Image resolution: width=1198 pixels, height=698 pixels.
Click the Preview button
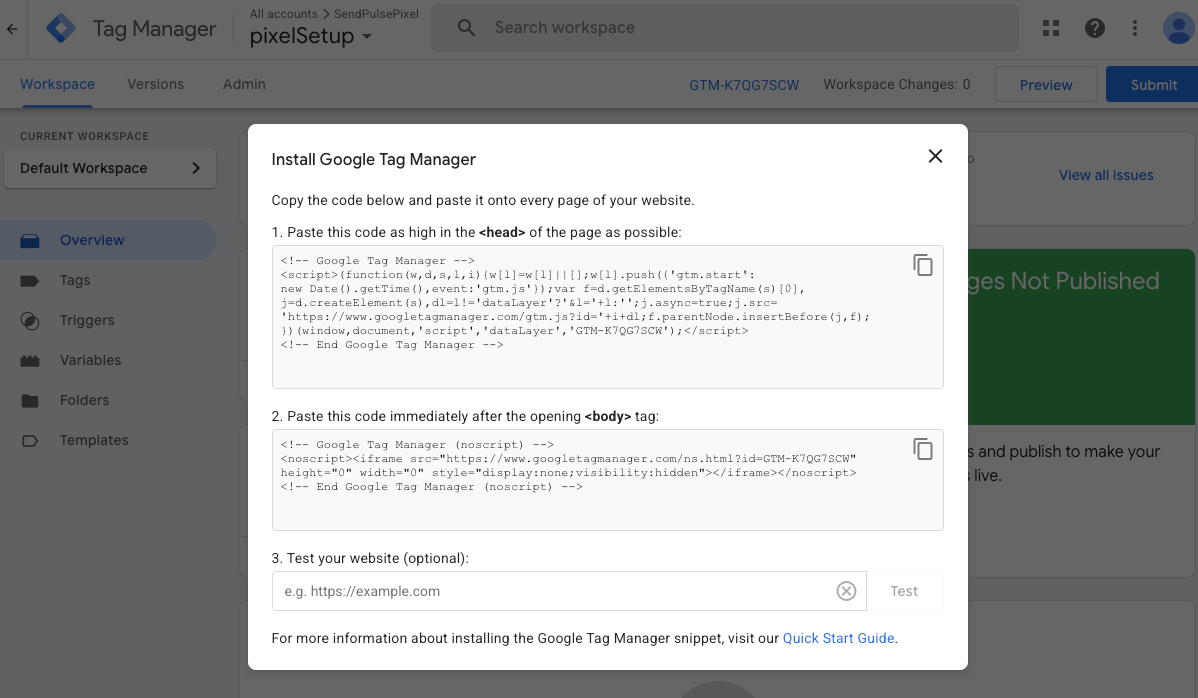(1046, 85)
